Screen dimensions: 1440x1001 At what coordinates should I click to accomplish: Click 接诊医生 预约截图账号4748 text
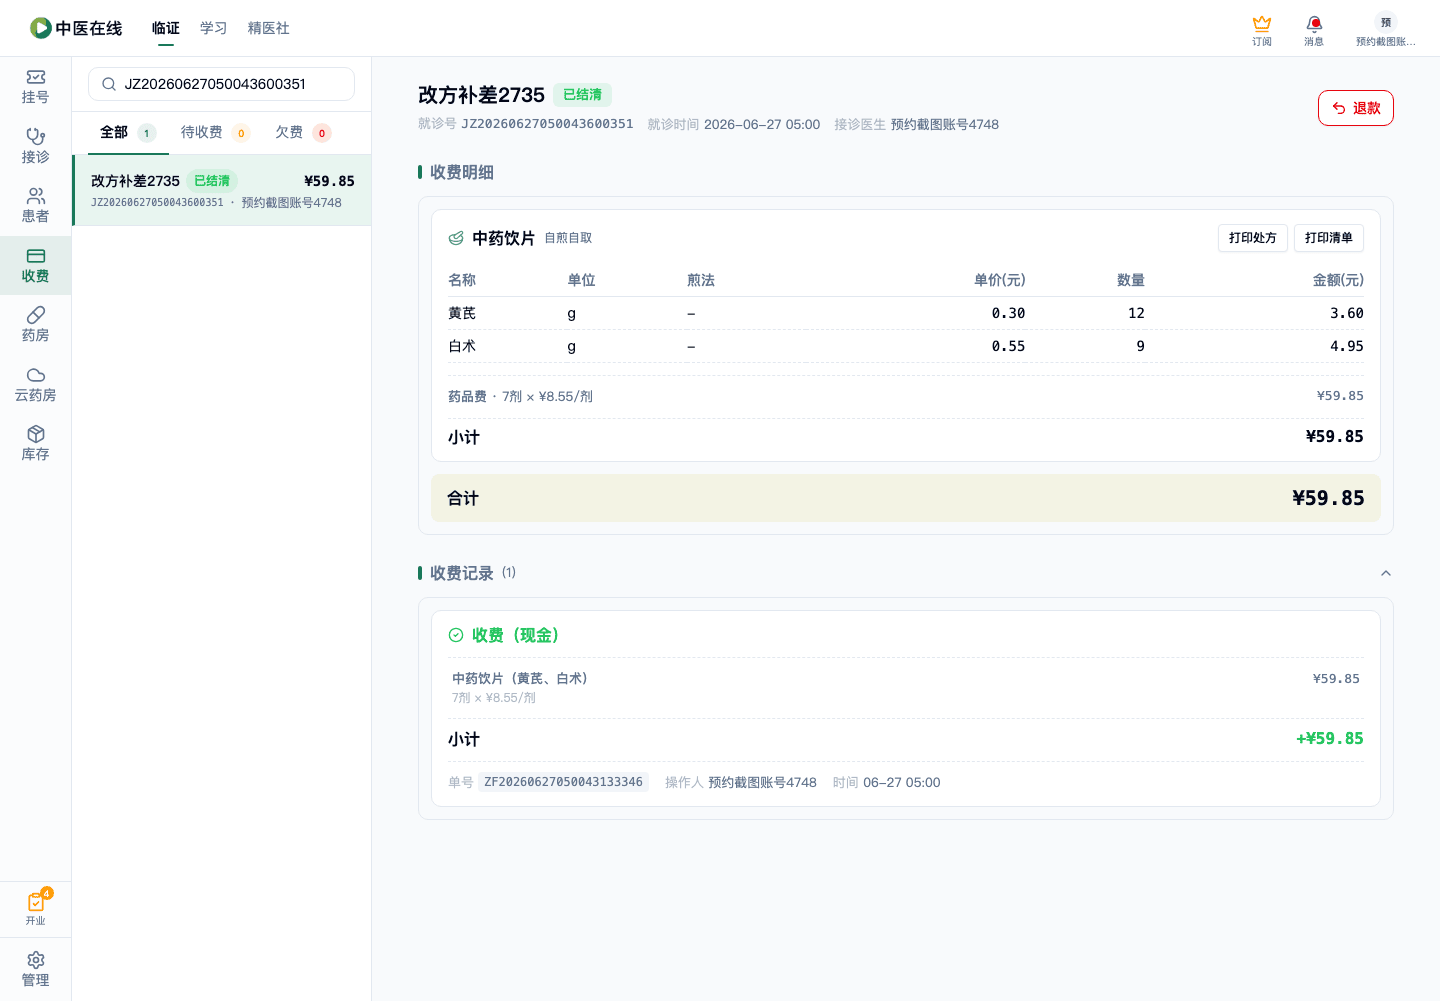pyautogui.click(x=917, y=124)
